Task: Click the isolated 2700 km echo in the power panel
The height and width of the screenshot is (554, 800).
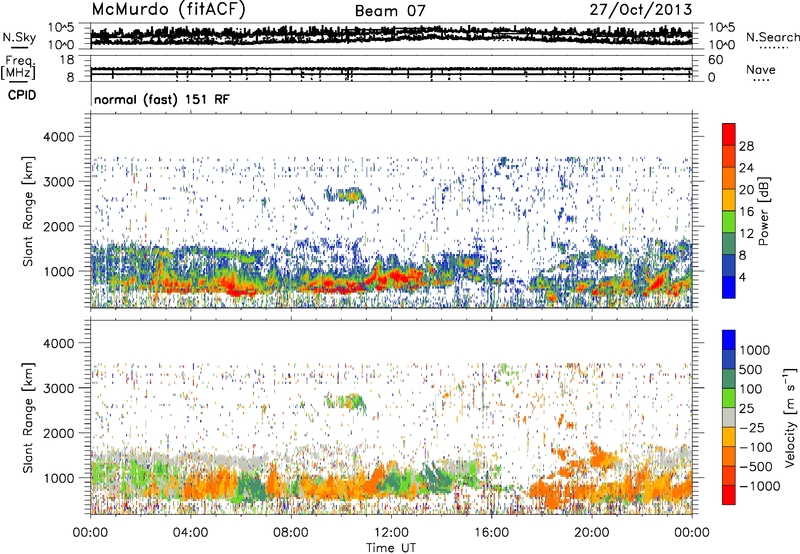Action: tap(345, 196)
